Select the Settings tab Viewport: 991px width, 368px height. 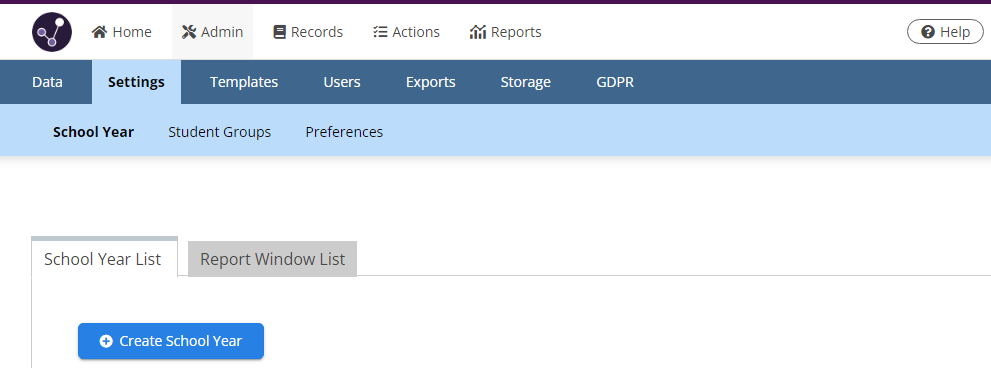137,82
